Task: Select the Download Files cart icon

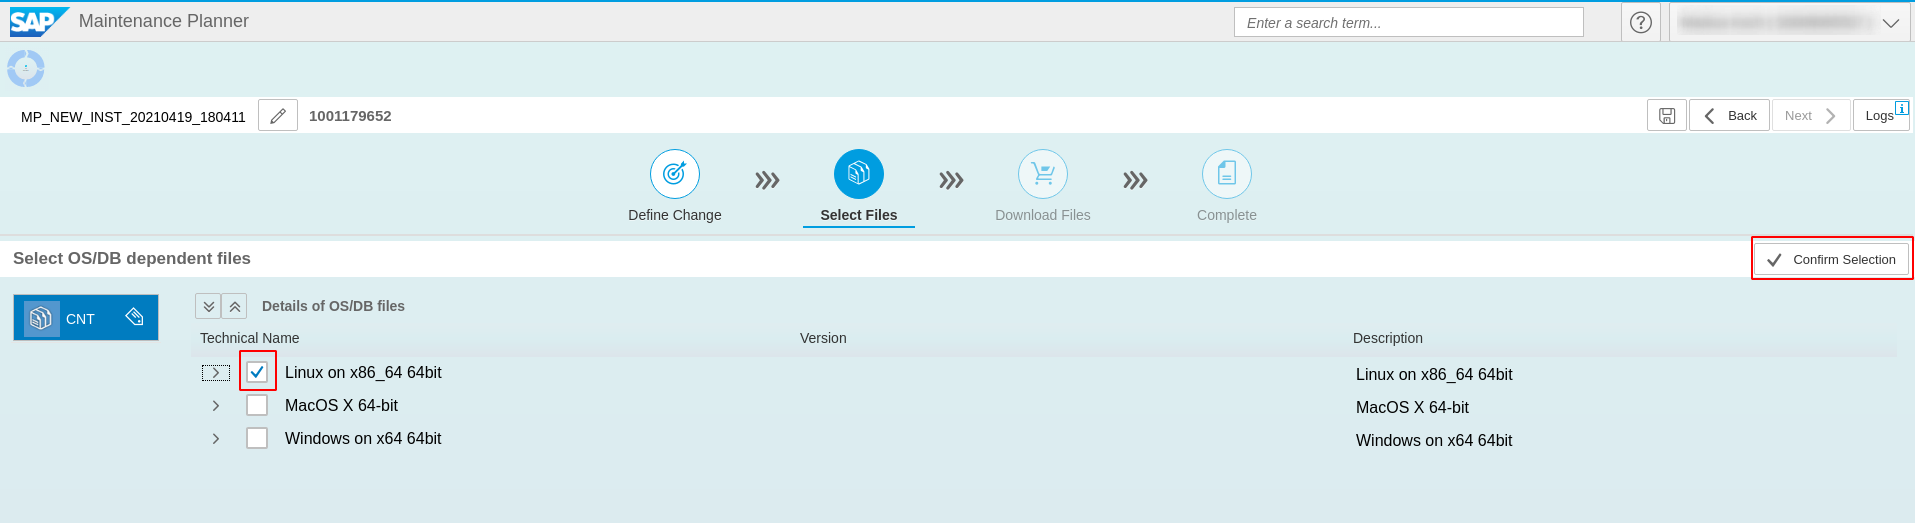Action: (1043, 174)
